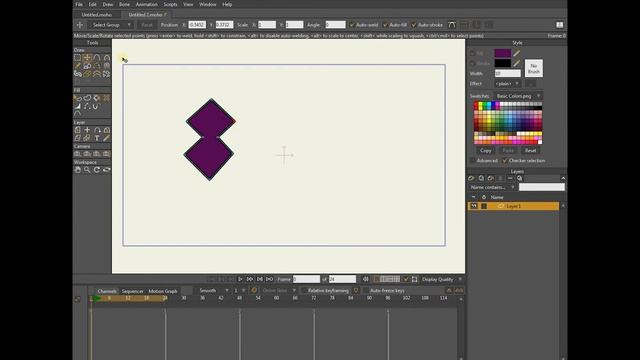The image size is (640, 360).
Task: Toggle the Auto-weld checkbox
Action: 352,25
